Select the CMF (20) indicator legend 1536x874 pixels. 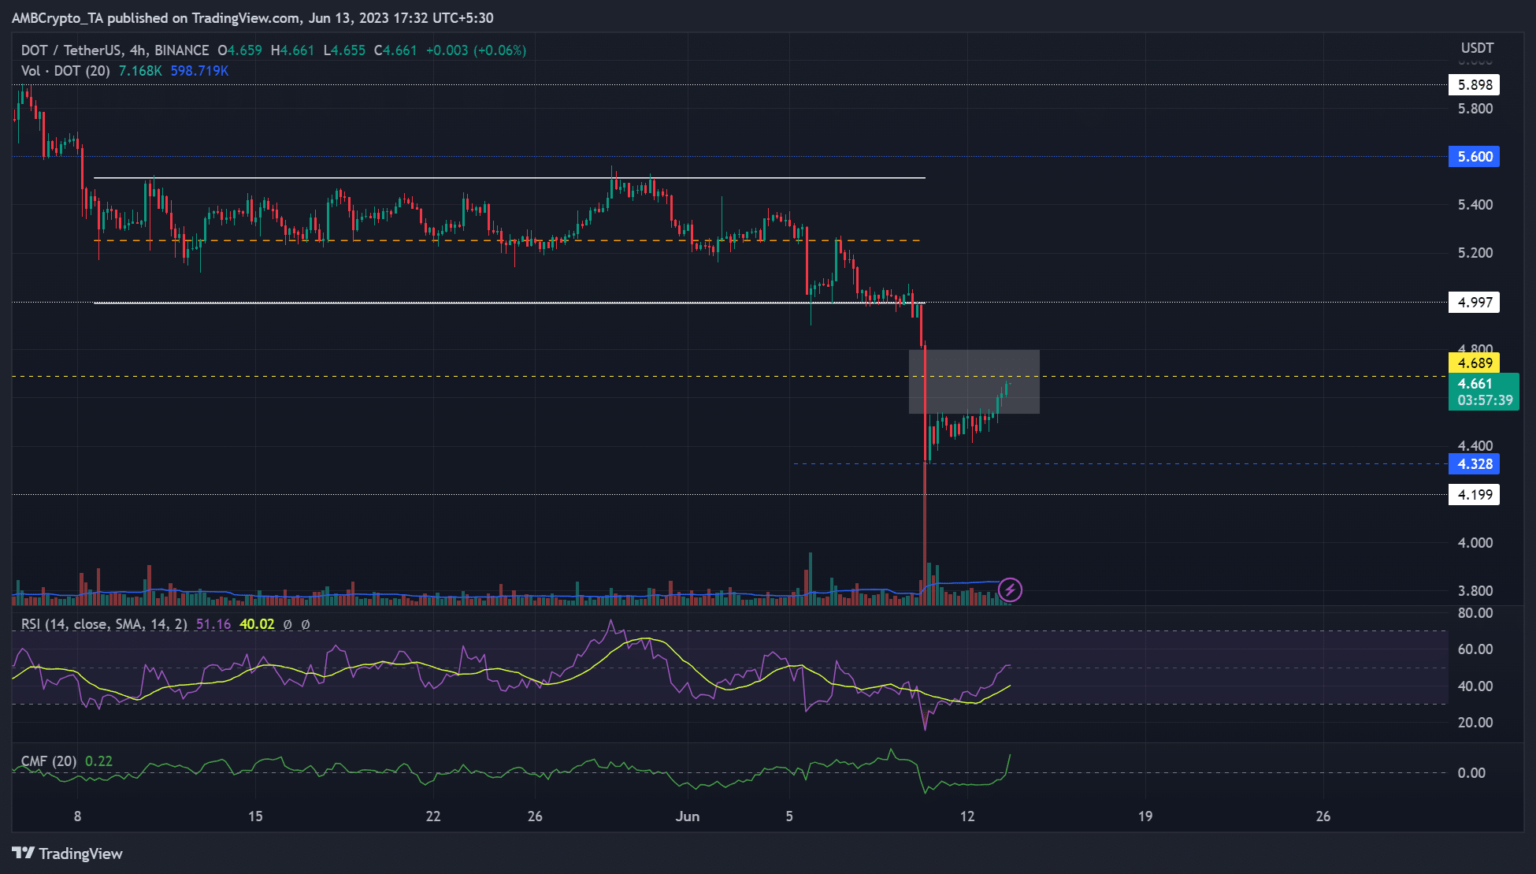49,761
